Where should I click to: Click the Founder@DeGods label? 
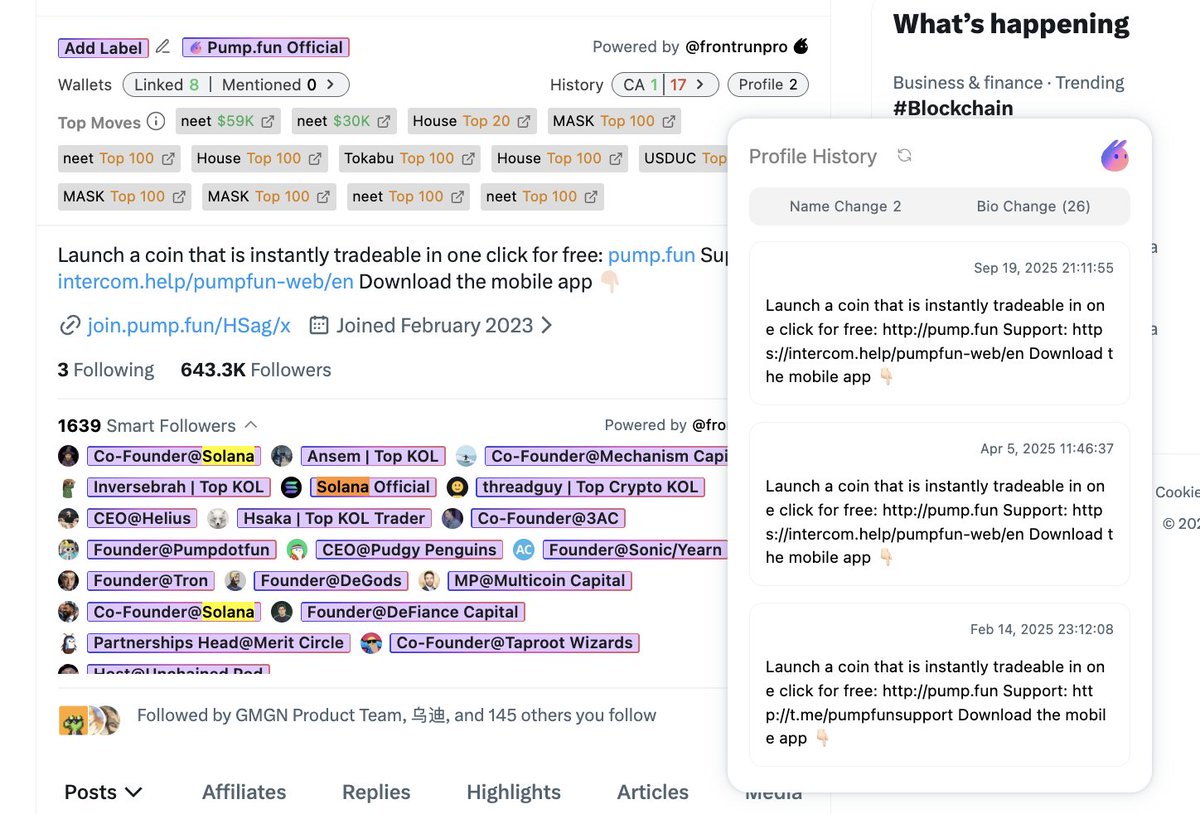(330, 580)
